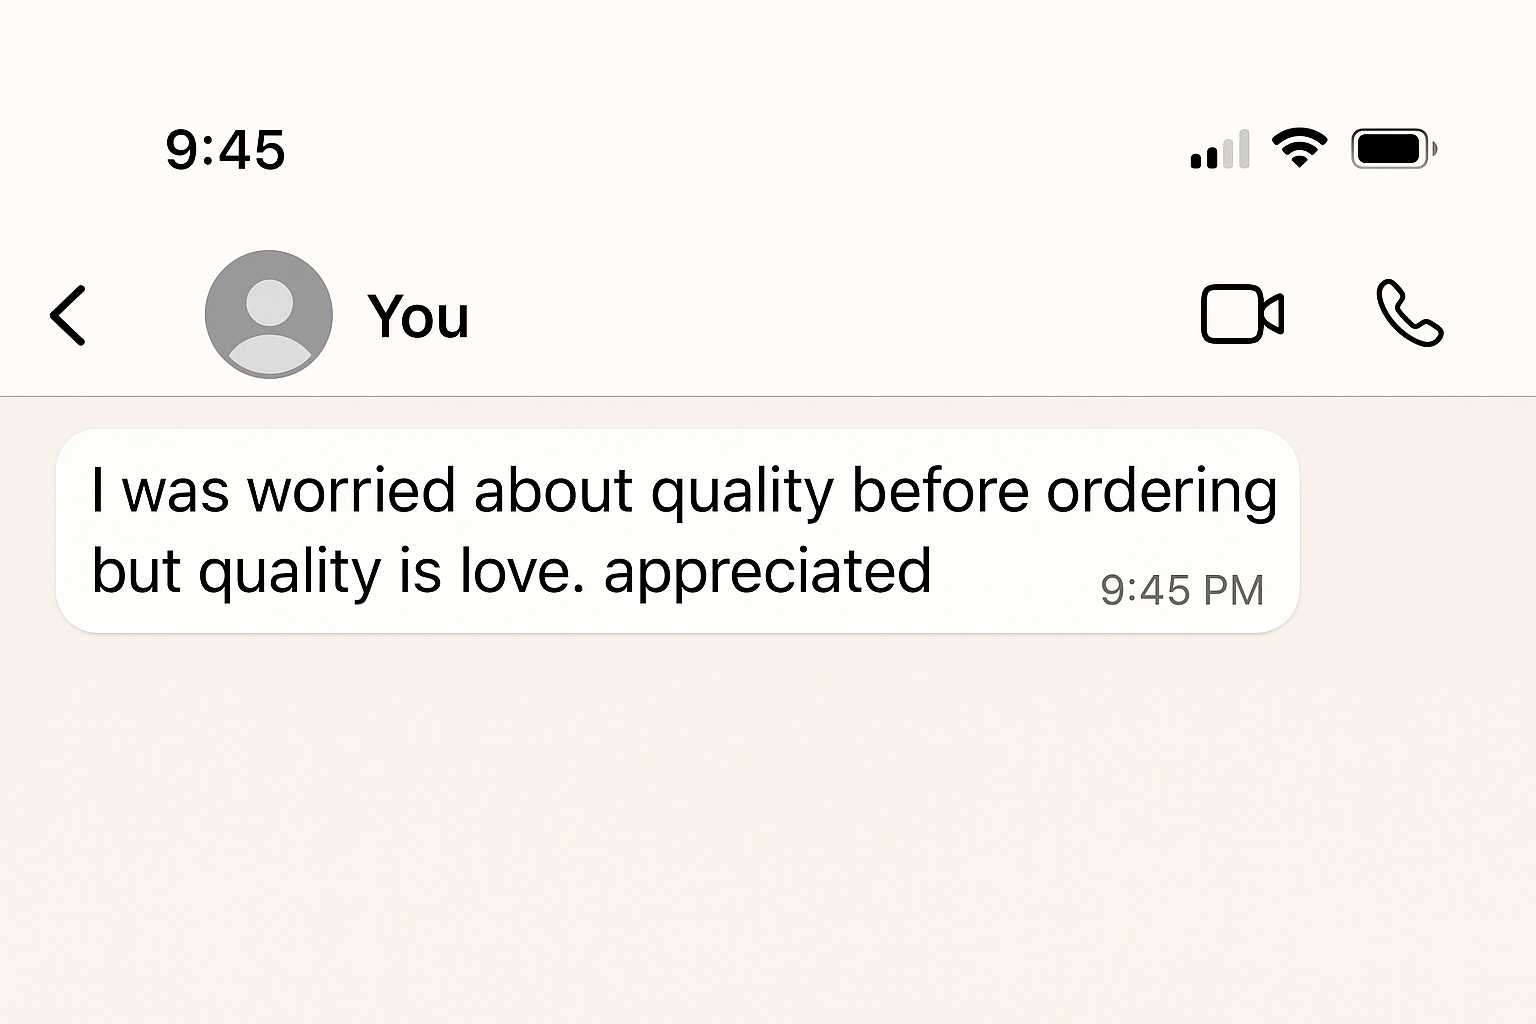Open contact info via the name "You"
Screen dimensions: 1536x1024
[x=418, y=317]
